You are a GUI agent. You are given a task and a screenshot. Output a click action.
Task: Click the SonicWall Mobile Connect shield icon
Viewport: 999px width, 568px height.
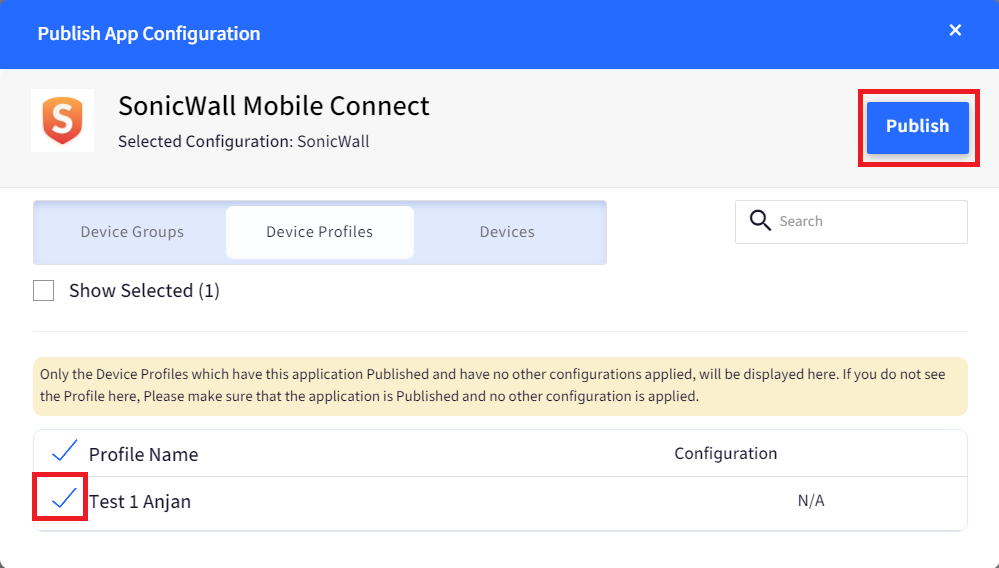(62, 120)
